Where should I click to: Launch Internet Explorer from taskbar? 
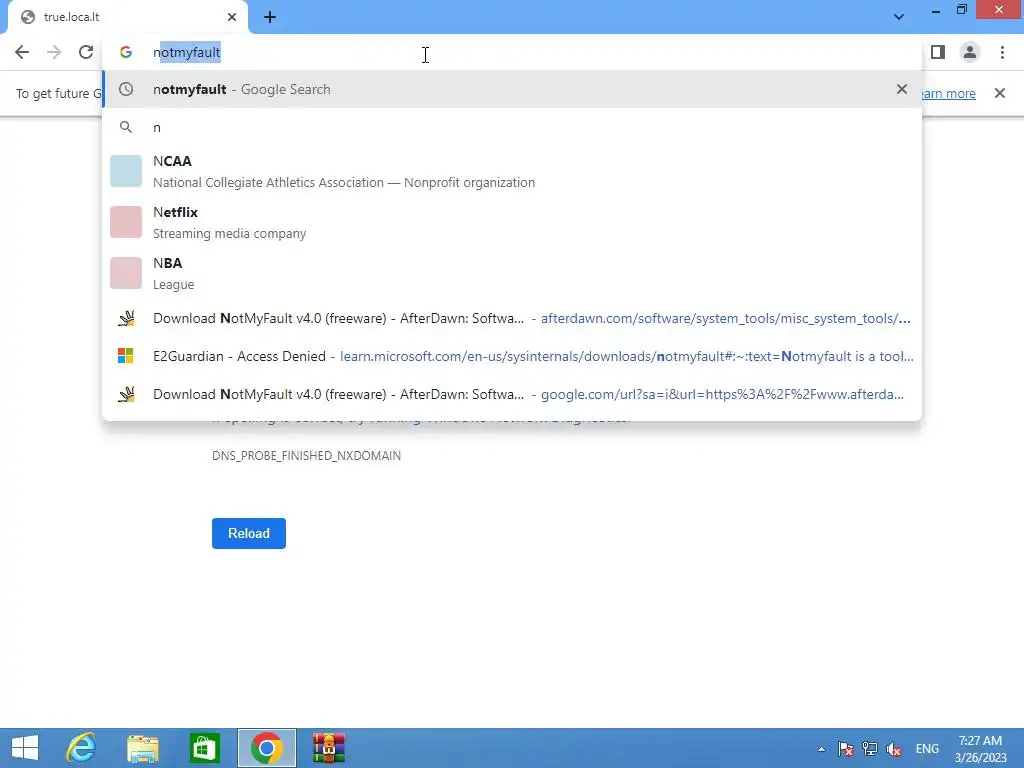pos(81,748)
